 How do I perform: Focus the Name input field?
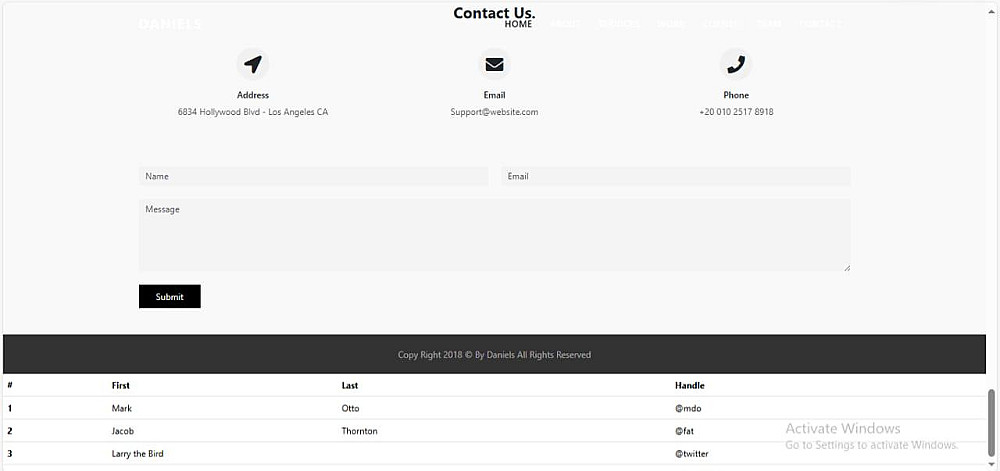[314, 177]
